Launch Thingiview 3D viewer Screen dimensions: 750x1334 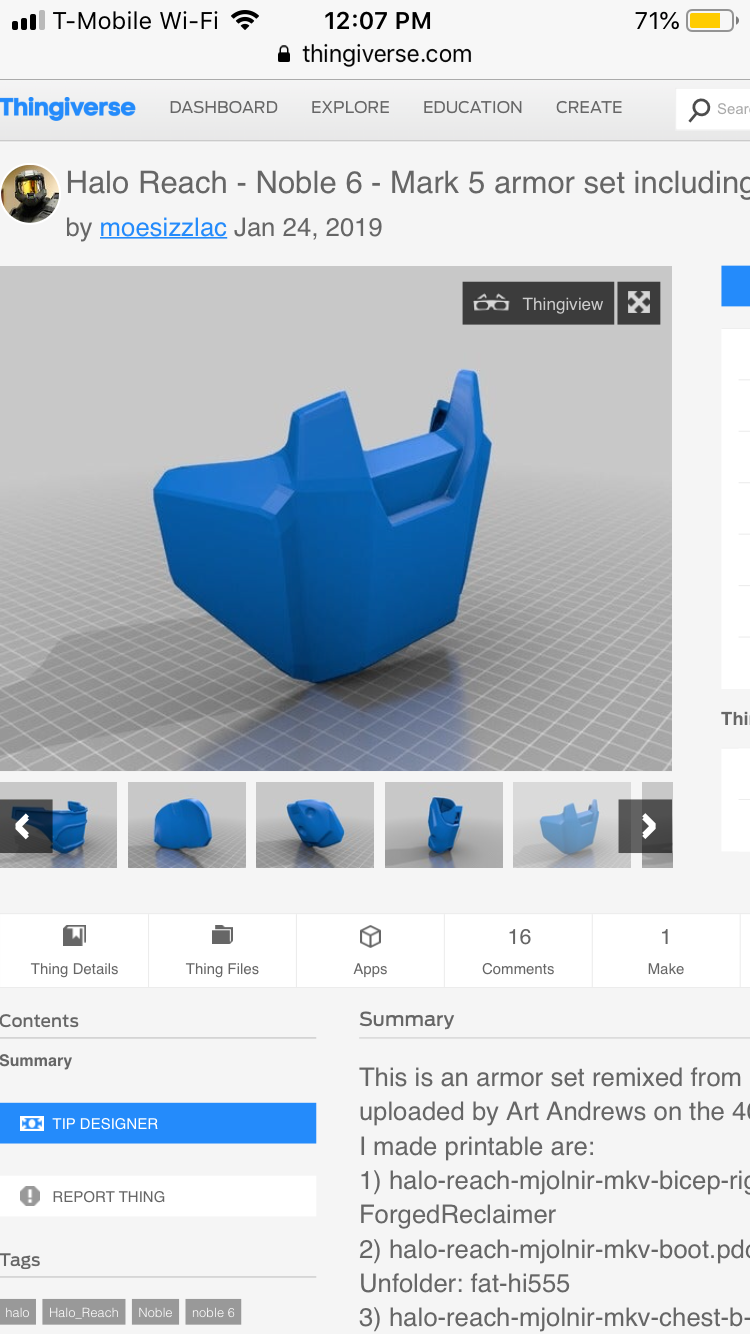(538, 304)
